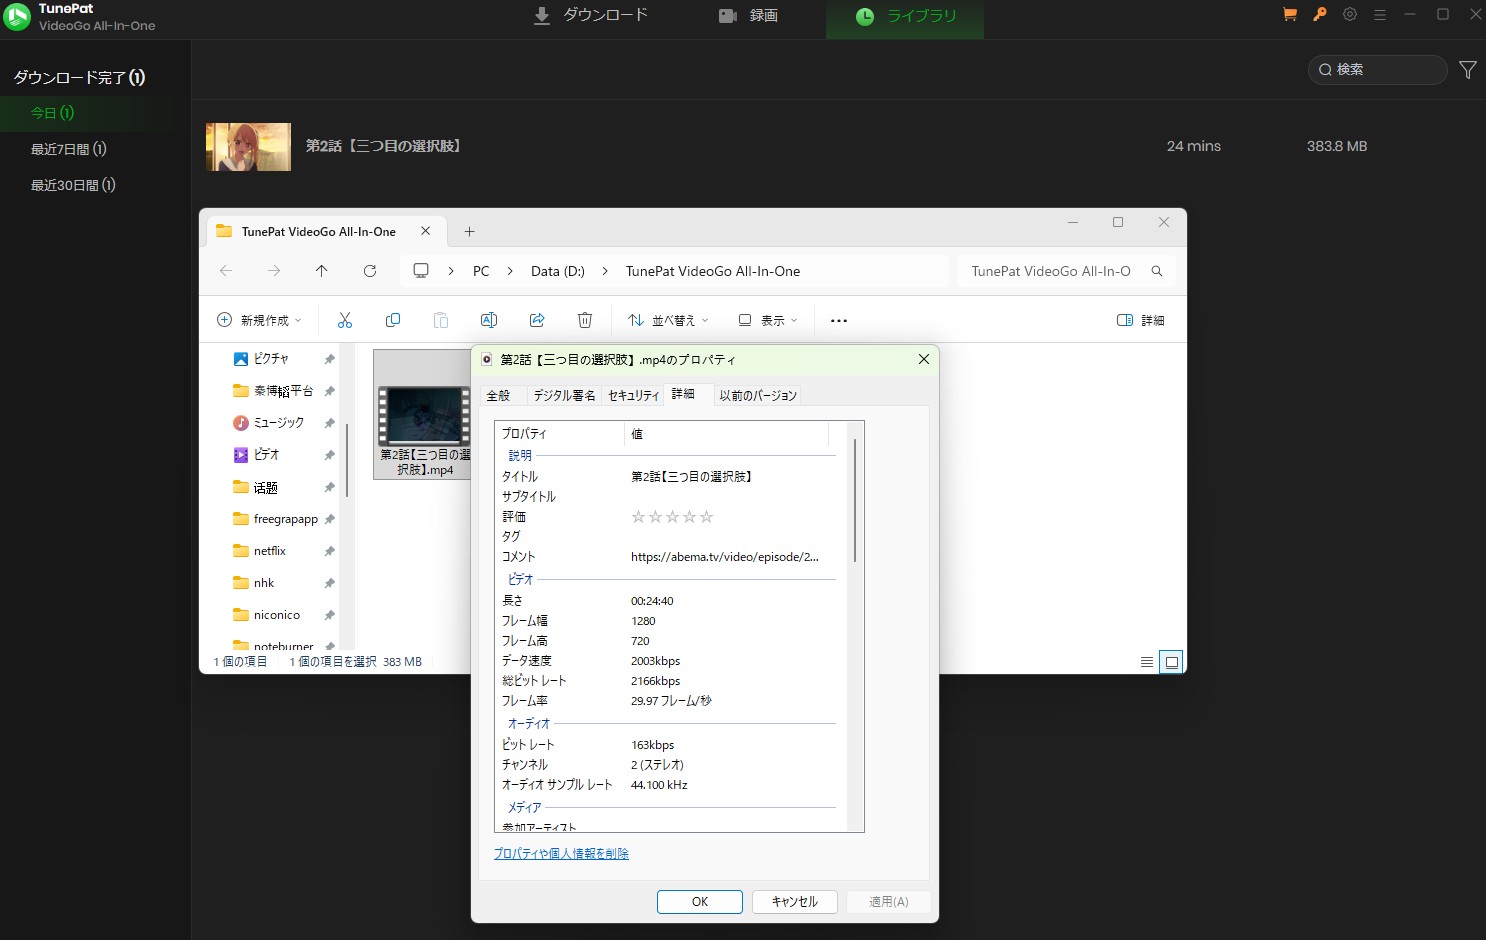Viewport: 1486px width, 940px height.
Task: Refresh the Explorer folder view
Action: coord(370,271)
